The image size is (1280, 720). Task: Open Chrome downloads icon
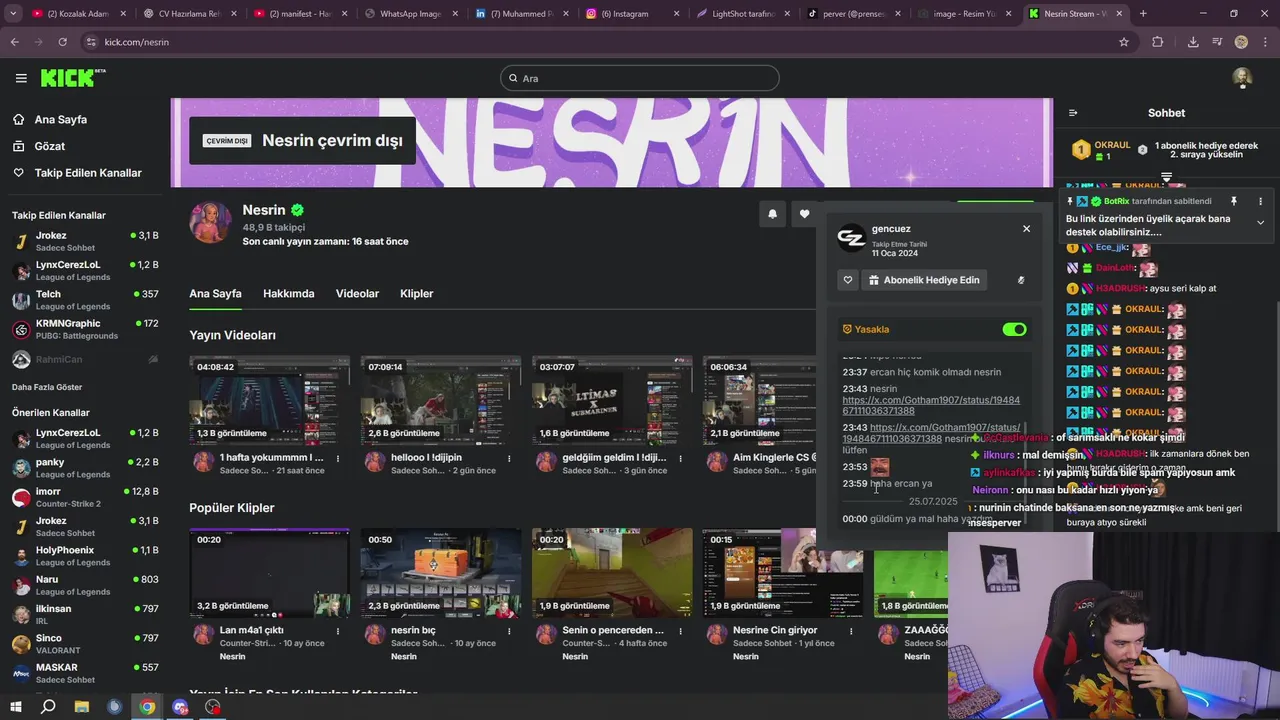pos(1193,42)
